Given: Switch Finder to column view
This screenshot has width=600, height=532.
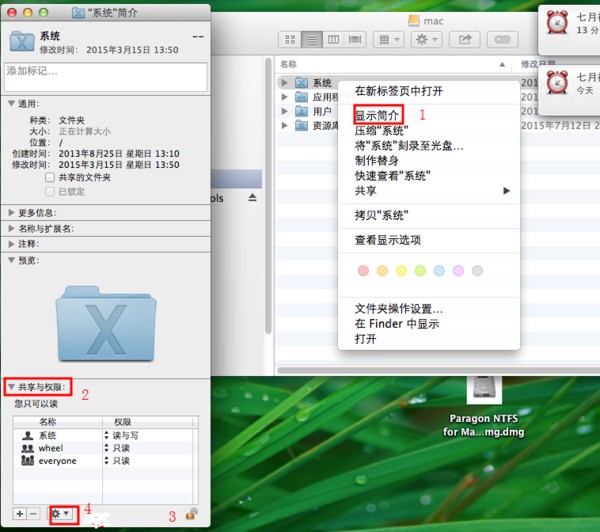Looking at the screenshot, I should 333,39.
